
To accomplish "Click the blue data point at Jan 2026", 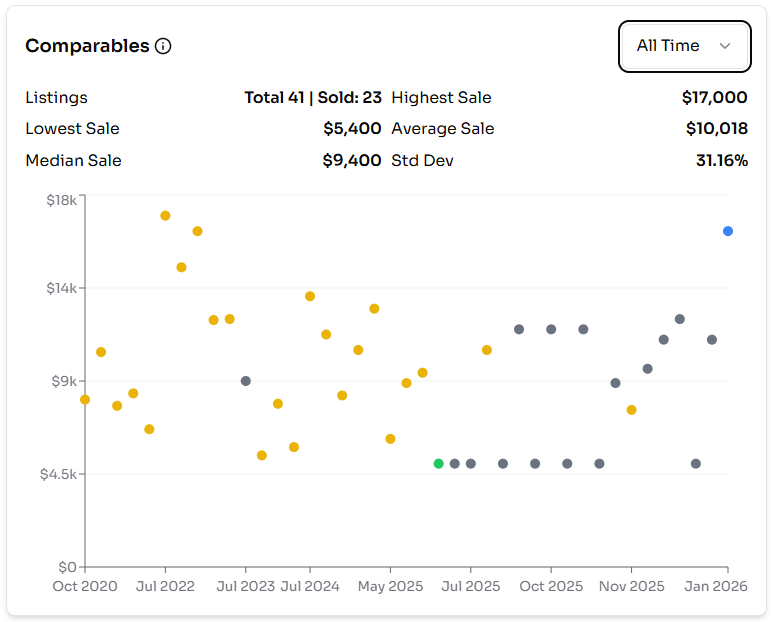I will coord(728,231).
